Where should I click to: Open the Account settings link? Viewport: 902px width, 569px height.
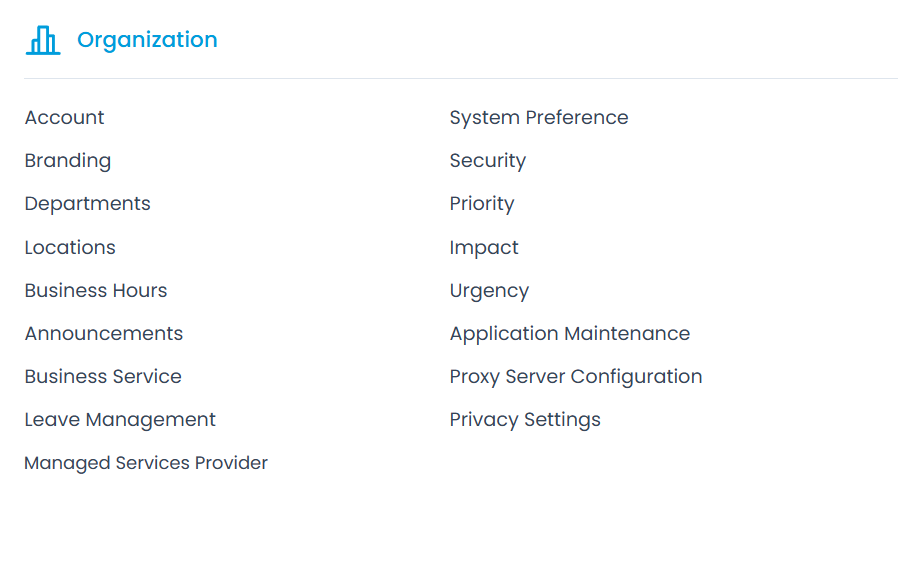pyautogui.click(x=64, y=118)
